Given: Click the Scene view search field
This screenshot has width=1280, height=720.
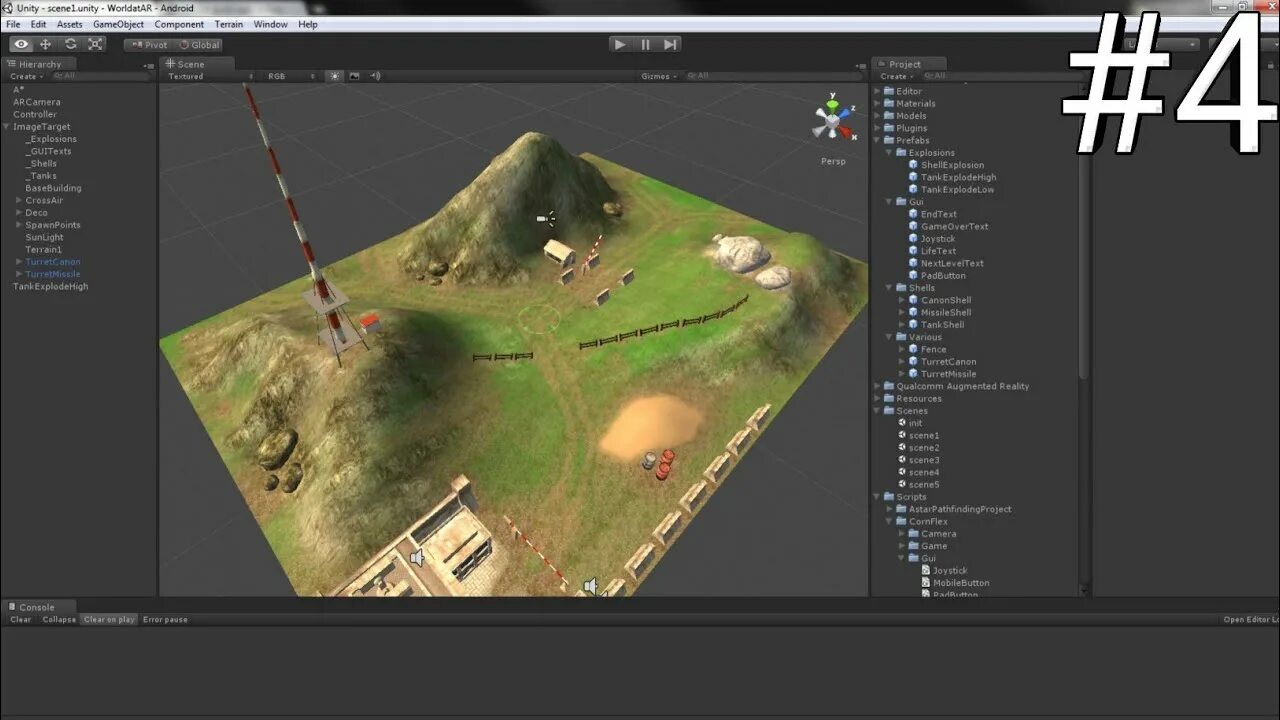Looking at the screenshot, I should pyautogui.click(x=772, y=76).
